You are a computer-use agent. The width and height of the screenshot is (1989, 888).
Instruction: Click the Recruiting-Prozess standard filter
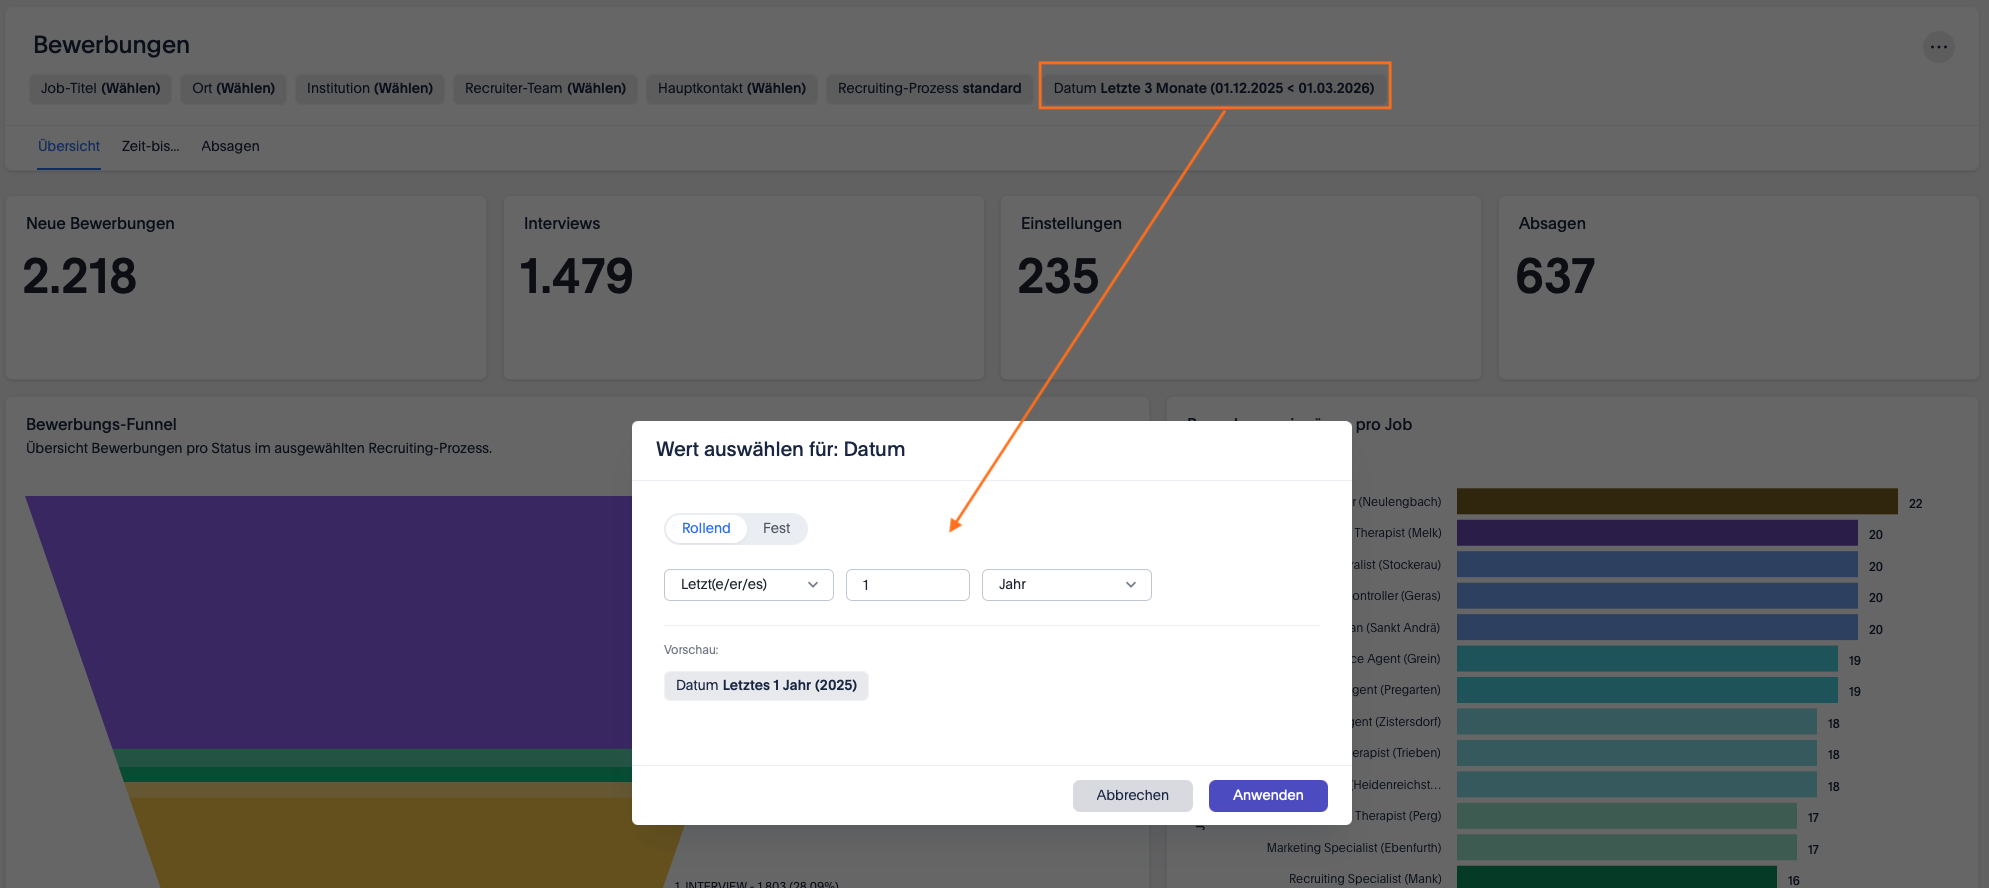click(x=929, y=88)
